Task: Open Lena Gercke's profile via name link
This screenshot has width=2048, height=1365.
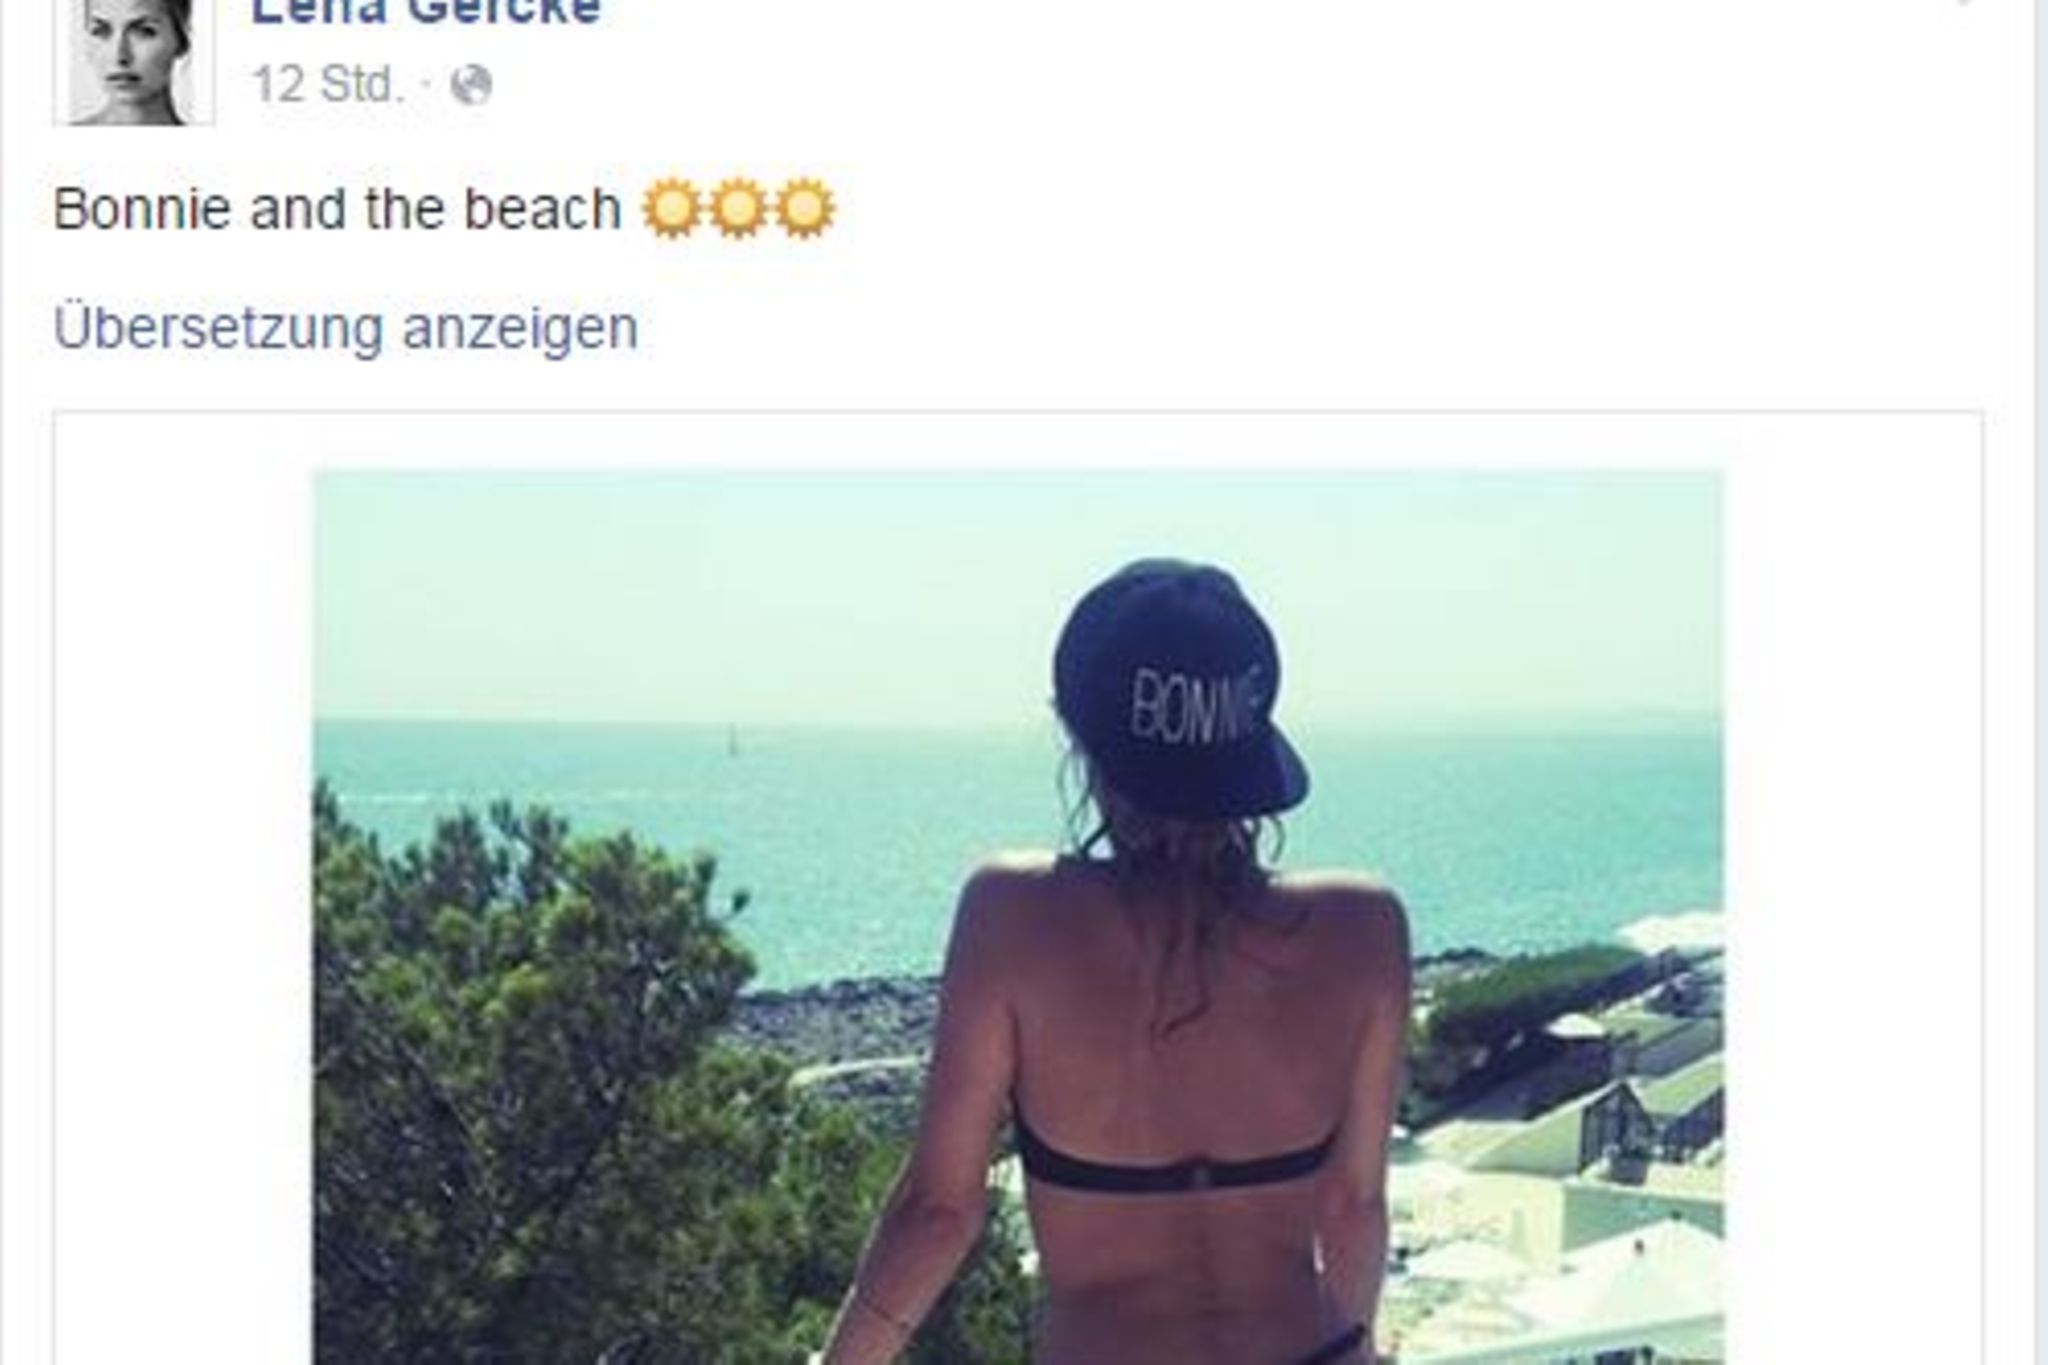Action: point(426,12)
